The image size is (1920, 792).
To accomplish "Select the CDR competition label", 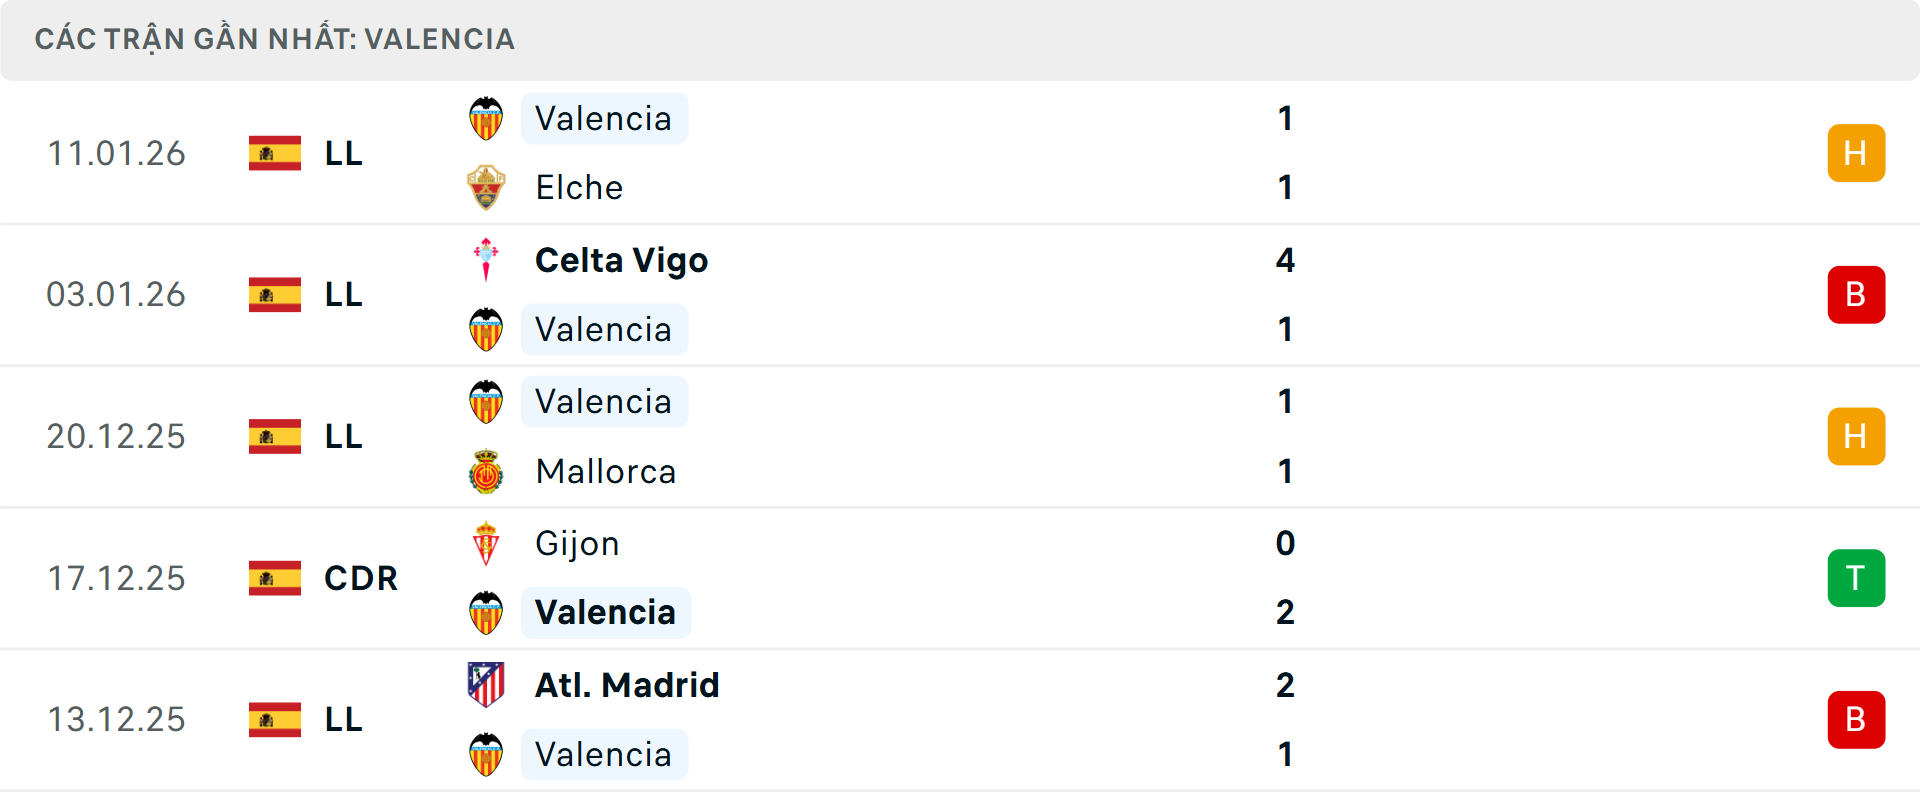I will [x=361, y=578].
